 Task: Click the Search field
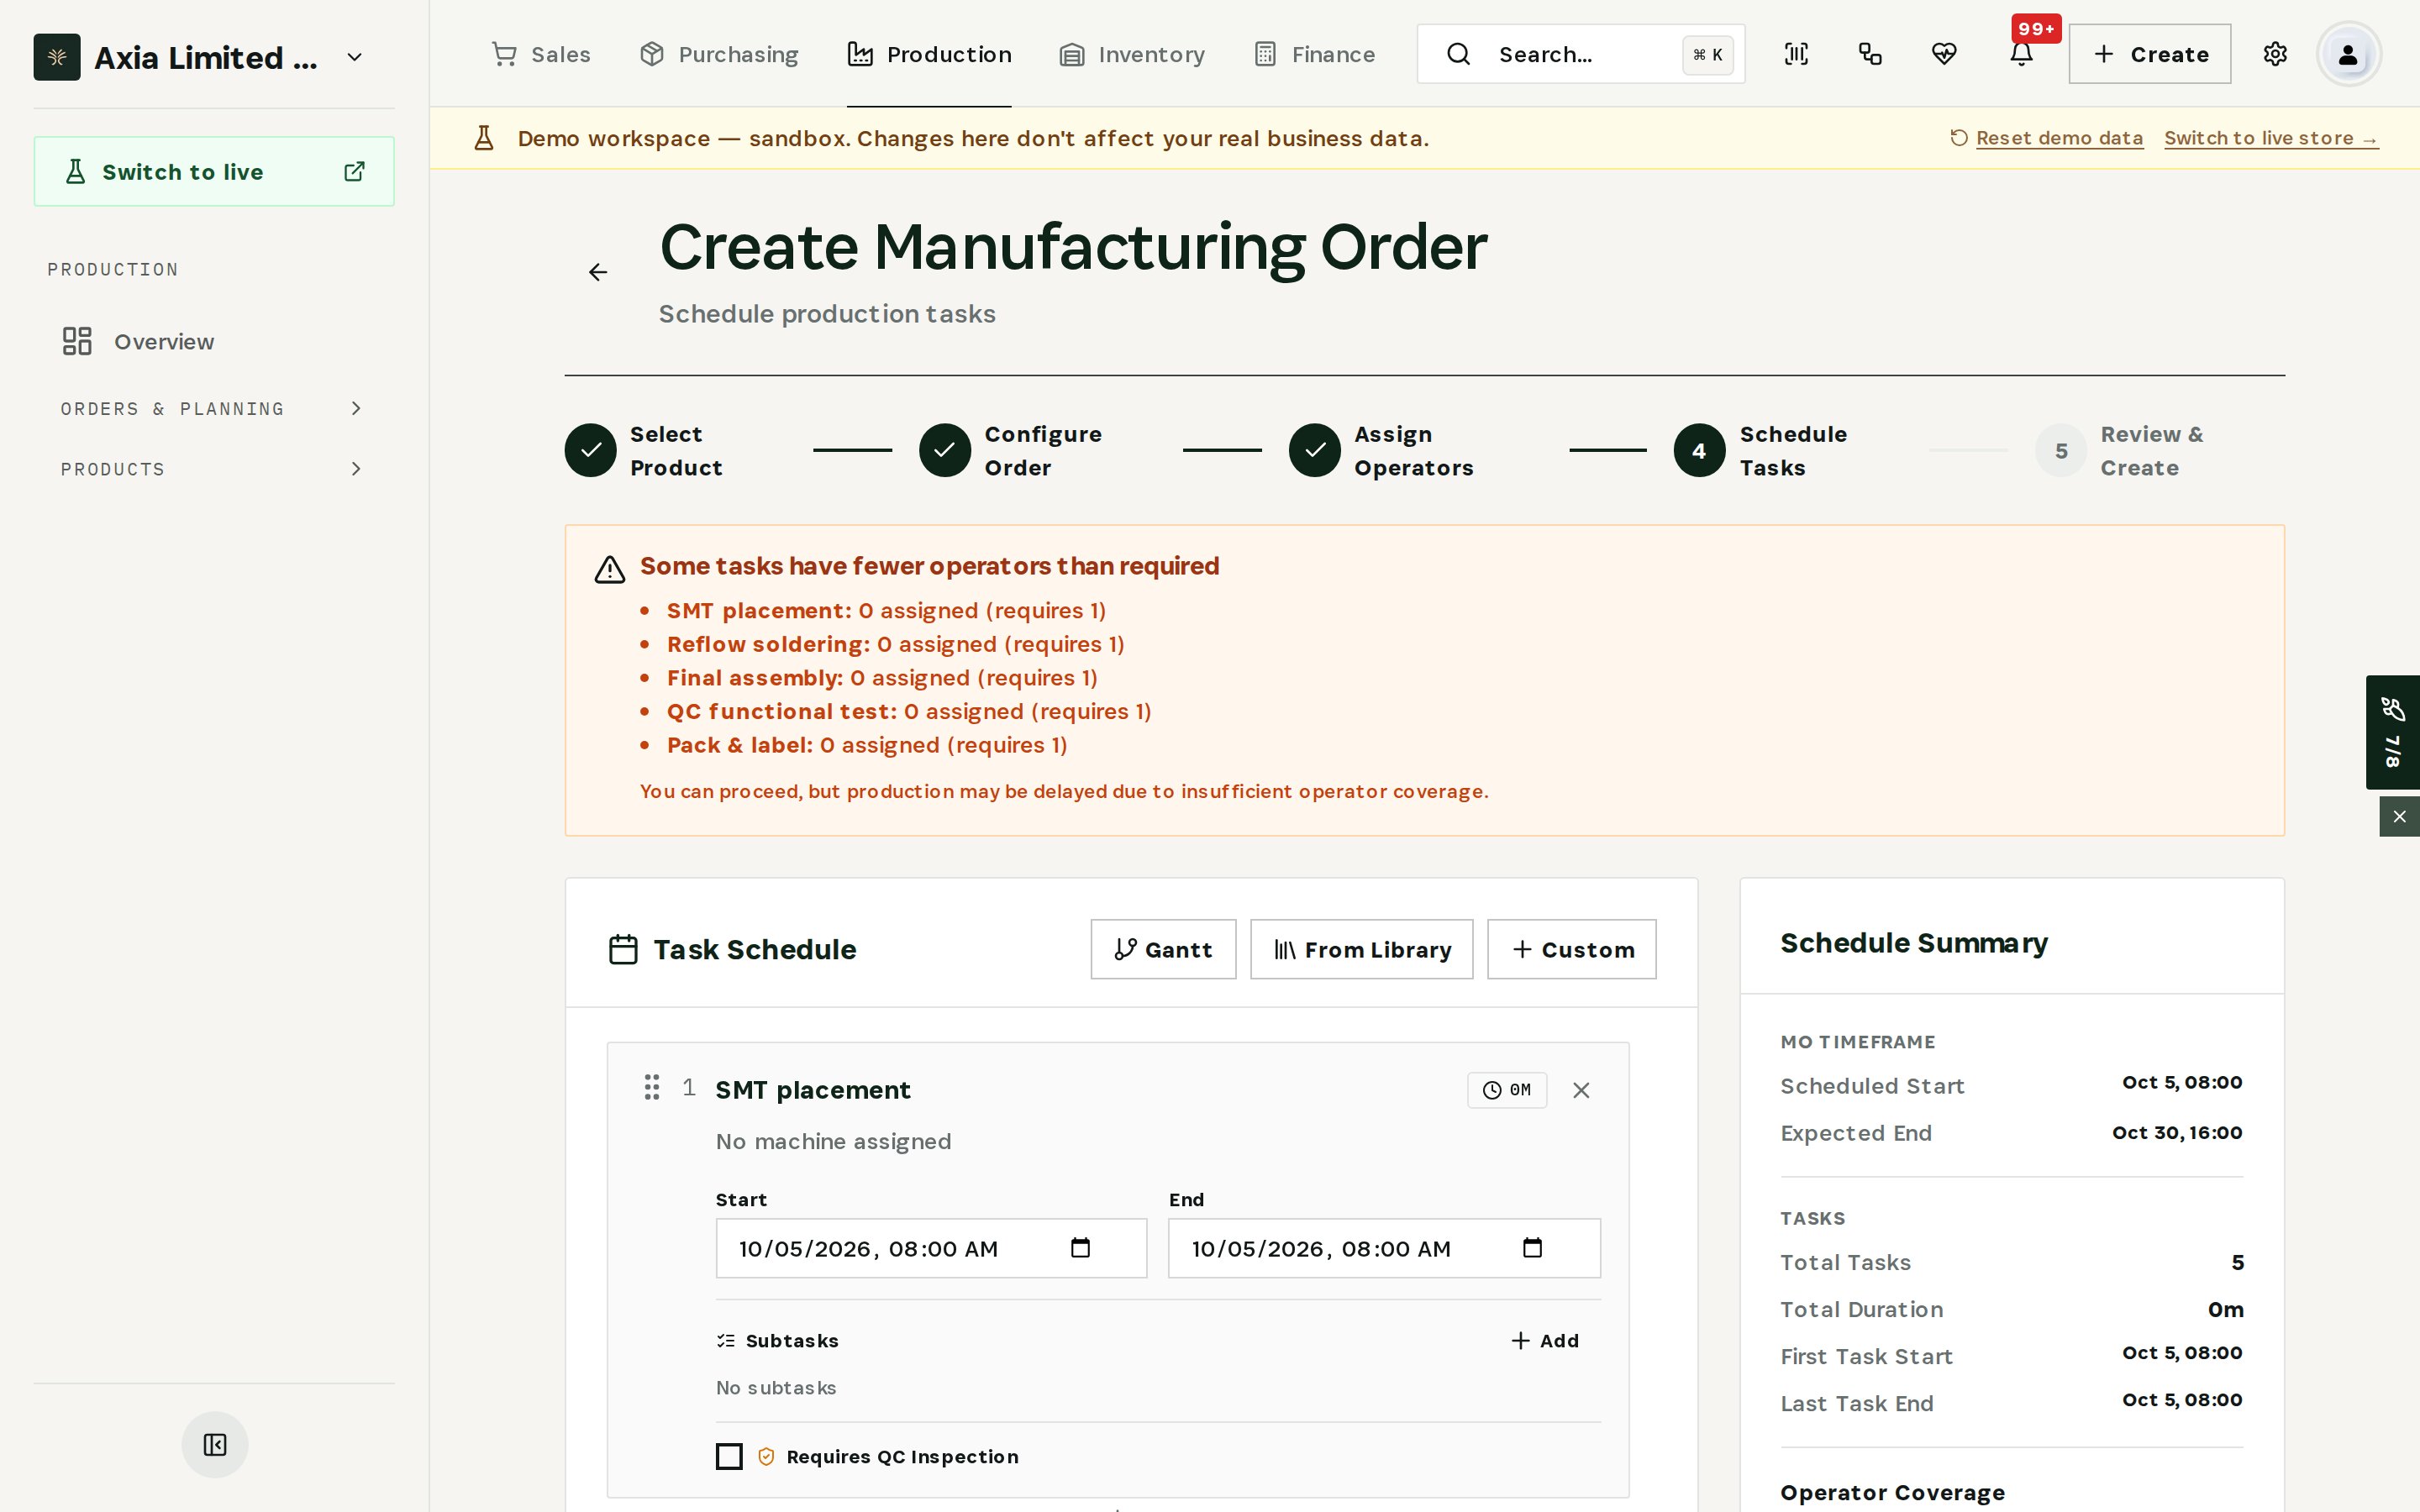[x=1580, y=54]
